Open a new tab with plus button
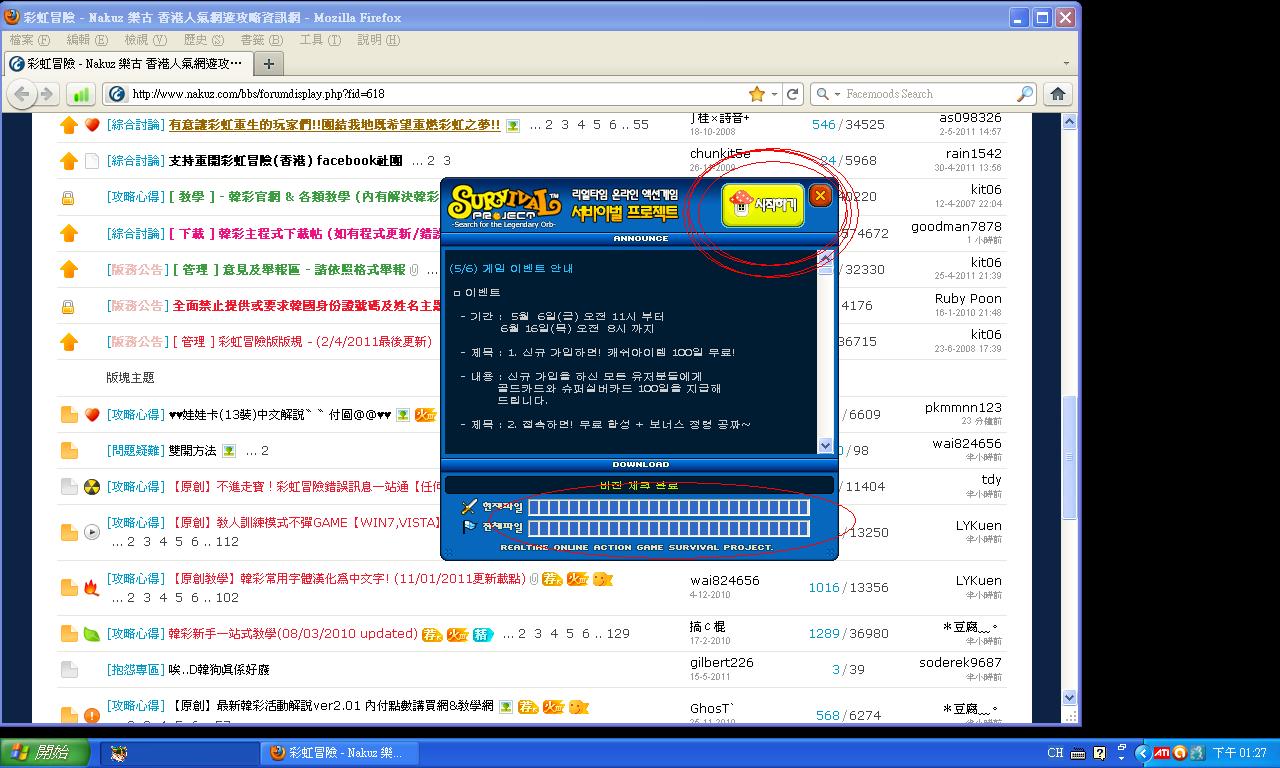 [268, 63]
